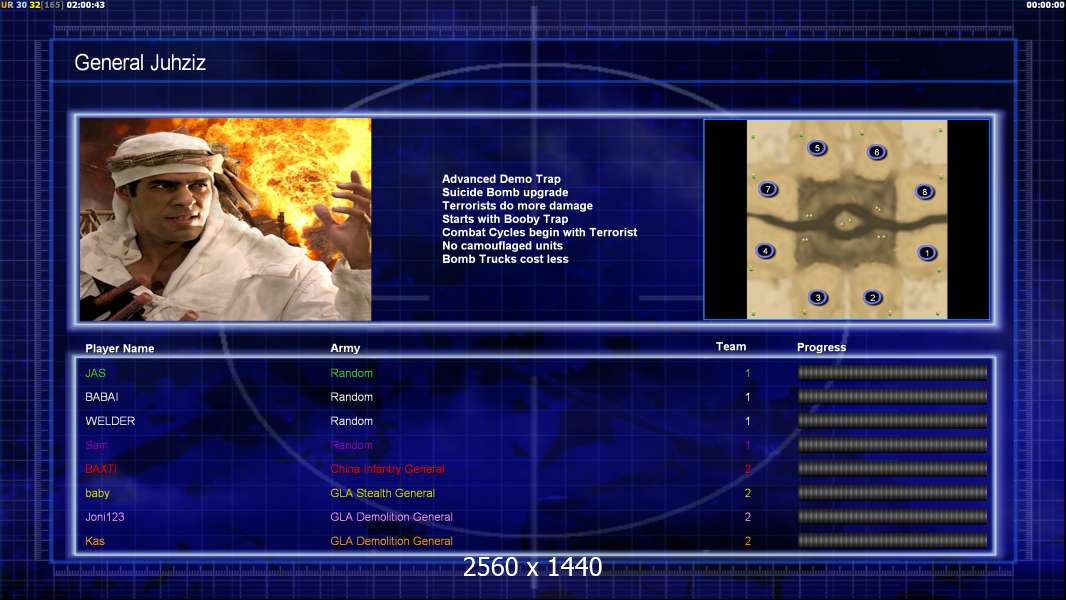Click BABAI's Random army entry
The image size is (1066, 600).
351,397
